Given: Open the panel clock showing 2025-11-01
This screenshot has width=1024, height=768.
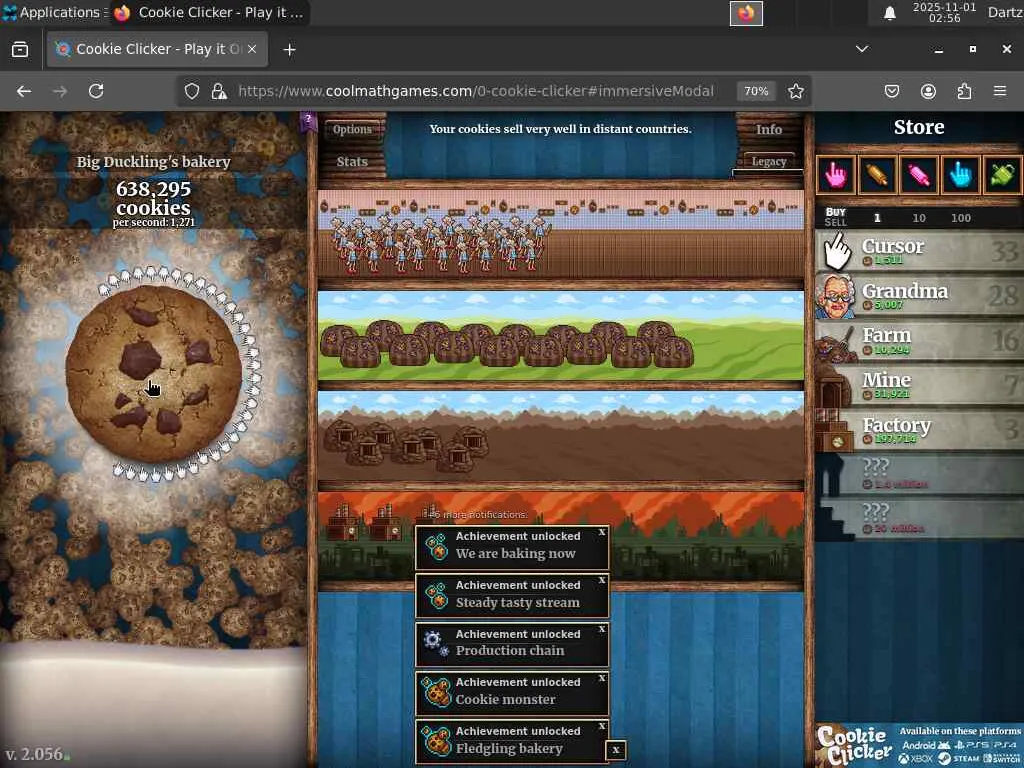Looking at the screenshot, I should tap(944, 12).
